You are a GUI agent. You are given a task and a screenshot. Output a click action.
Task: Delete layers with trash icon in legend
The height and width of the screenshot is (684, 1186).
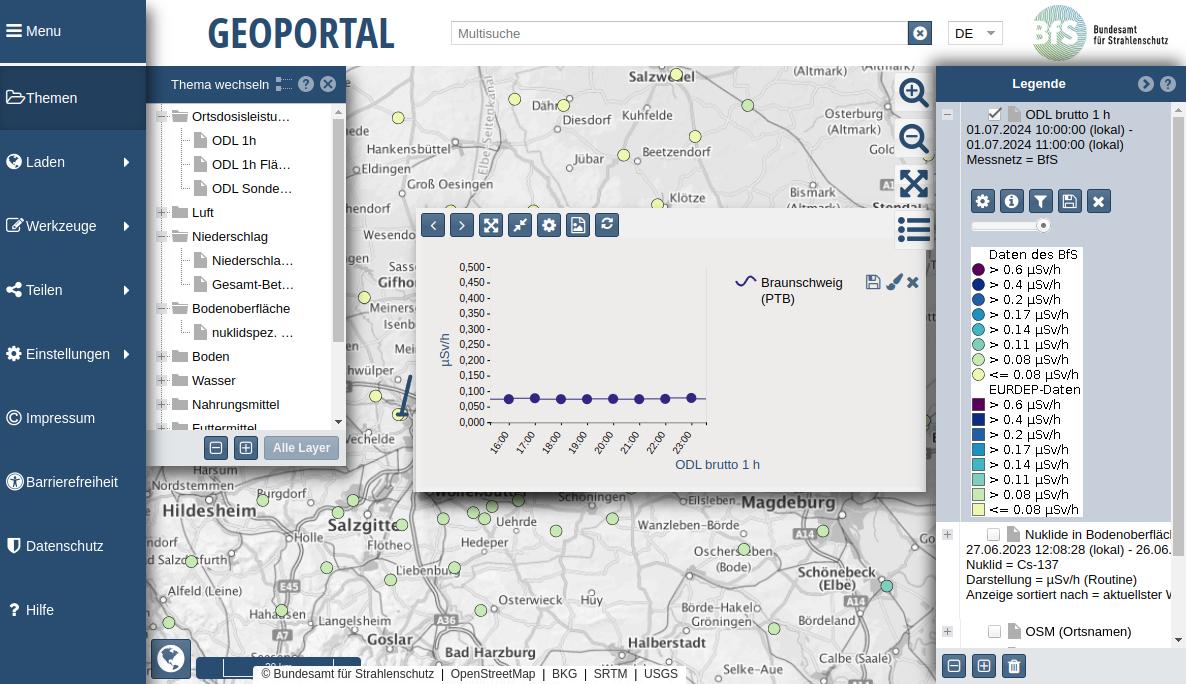tap(1014, 666)
